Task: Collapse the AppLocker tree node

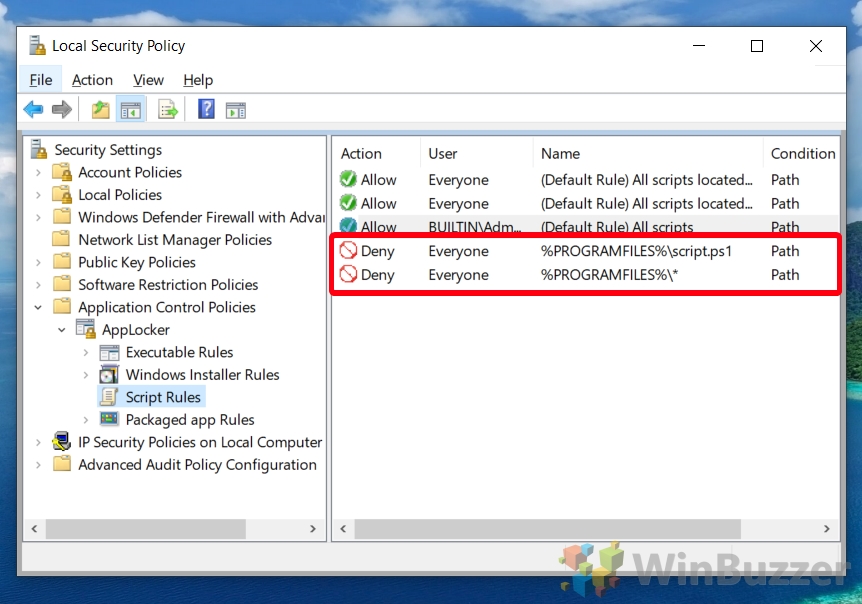Action: point(62,330)
